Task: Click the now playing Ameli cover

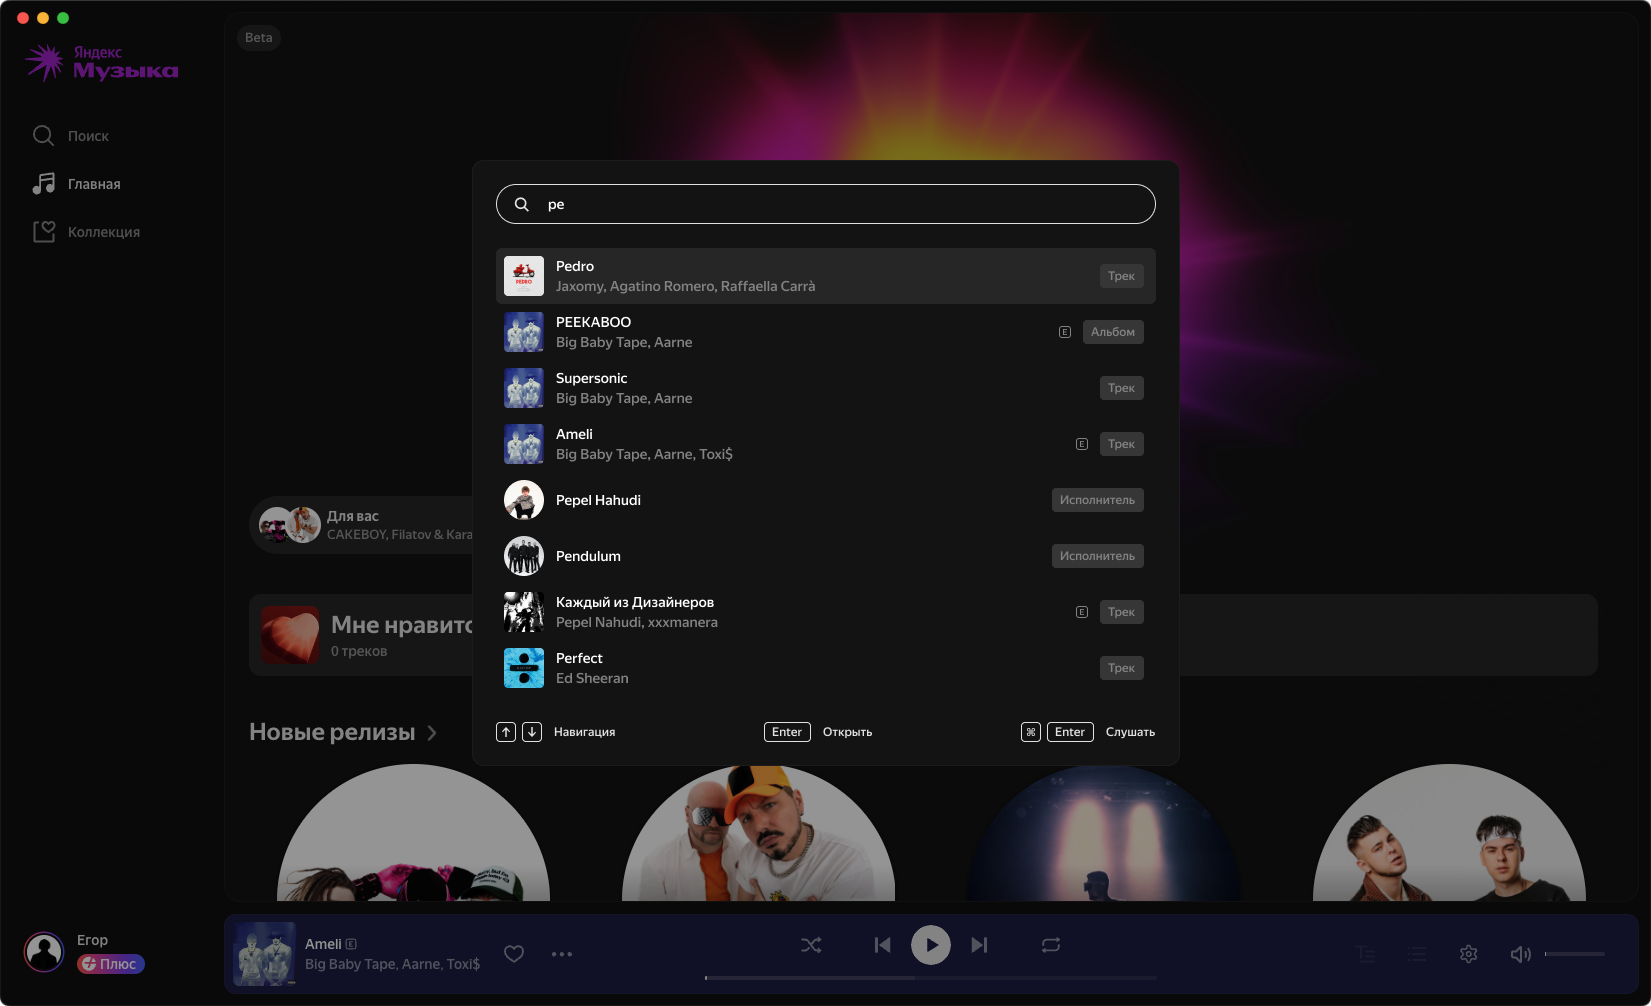Action: pos(265,954)
